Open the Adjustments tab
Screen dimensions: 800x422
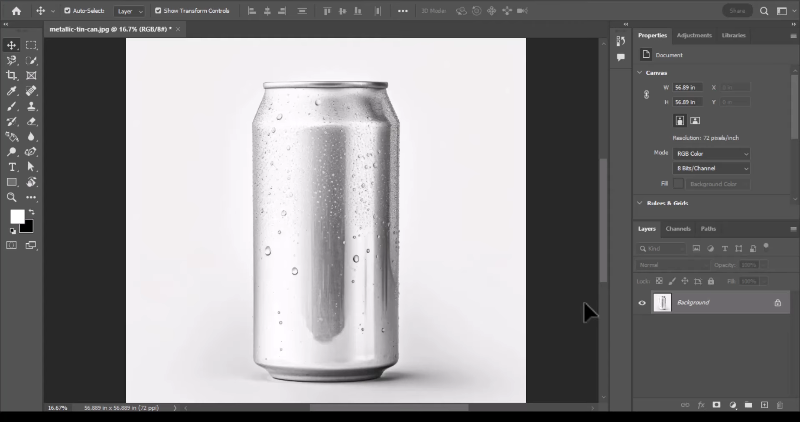tap(694, 35)
